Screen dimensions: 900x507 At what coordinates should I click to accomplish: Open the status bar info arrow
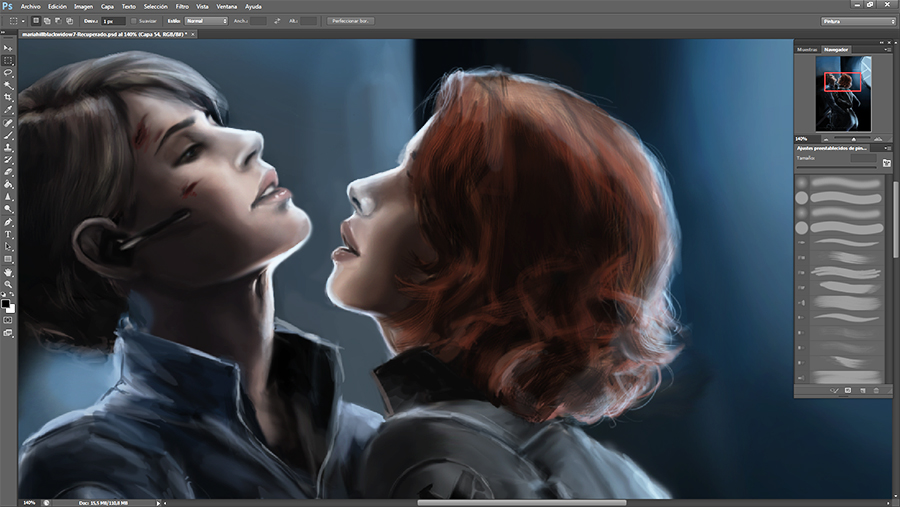pyautogui.click(x=158, y=503)
